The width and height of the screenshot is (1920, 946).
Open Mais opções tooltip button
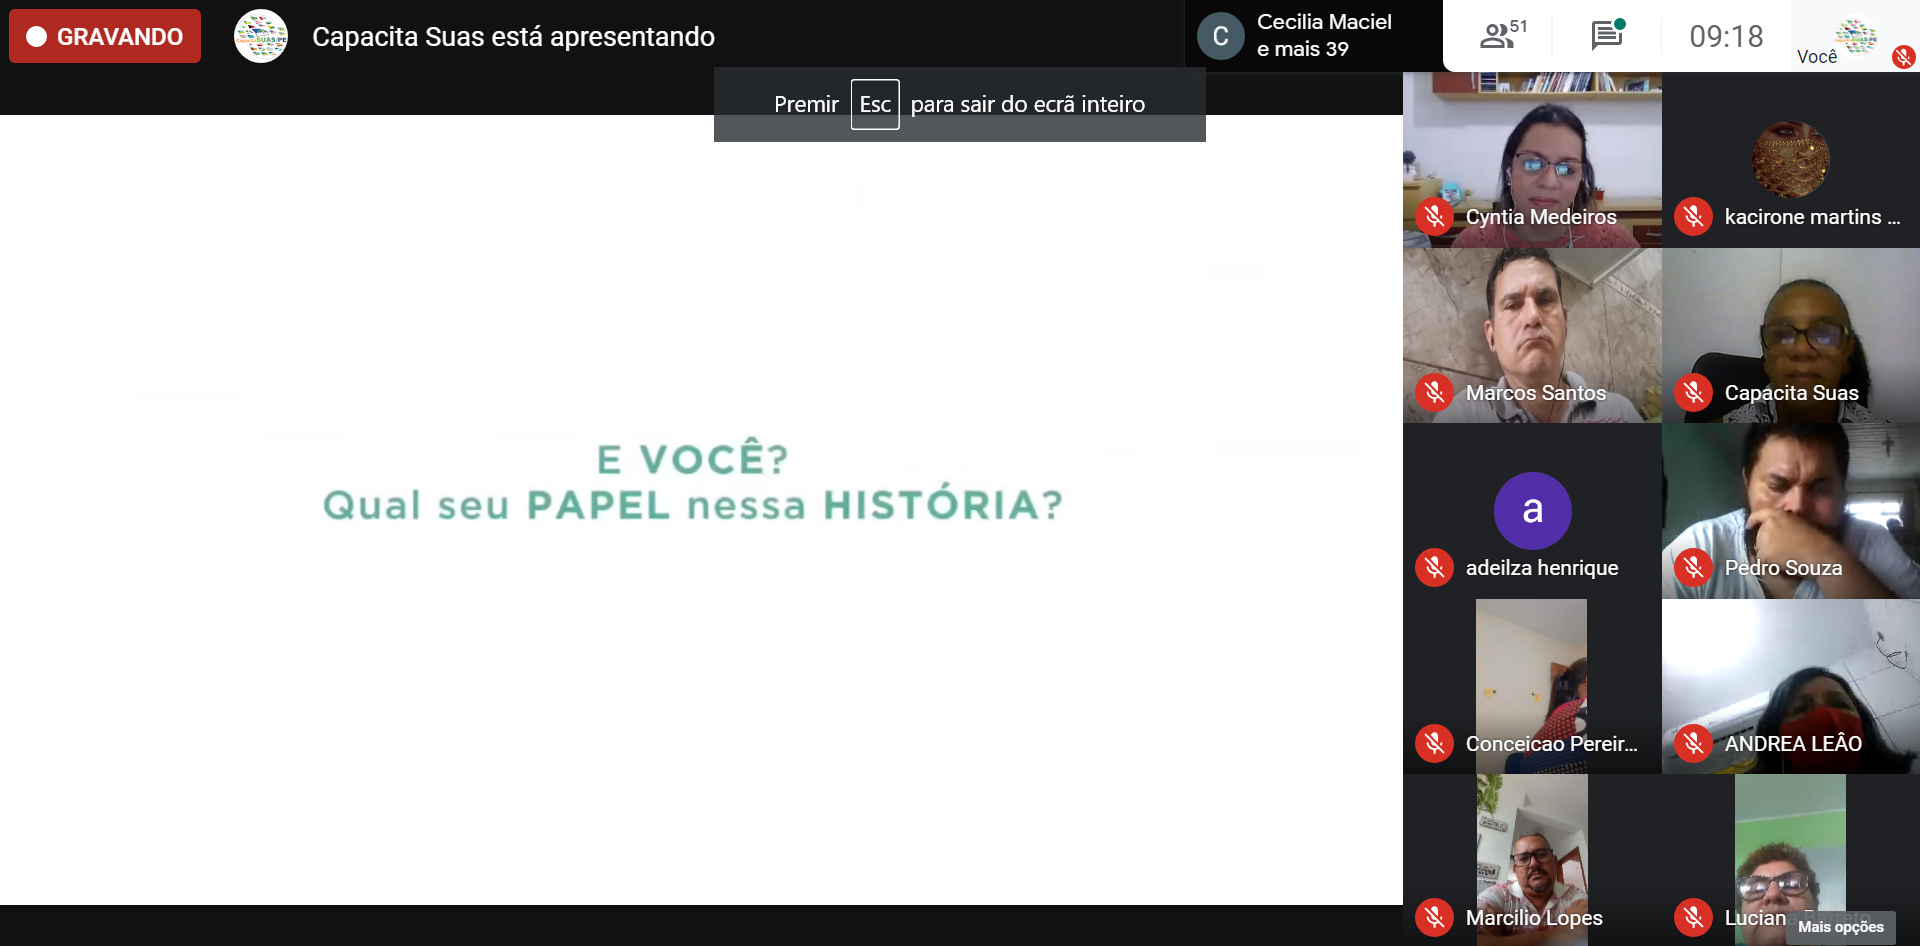[x=1840, y=927]
